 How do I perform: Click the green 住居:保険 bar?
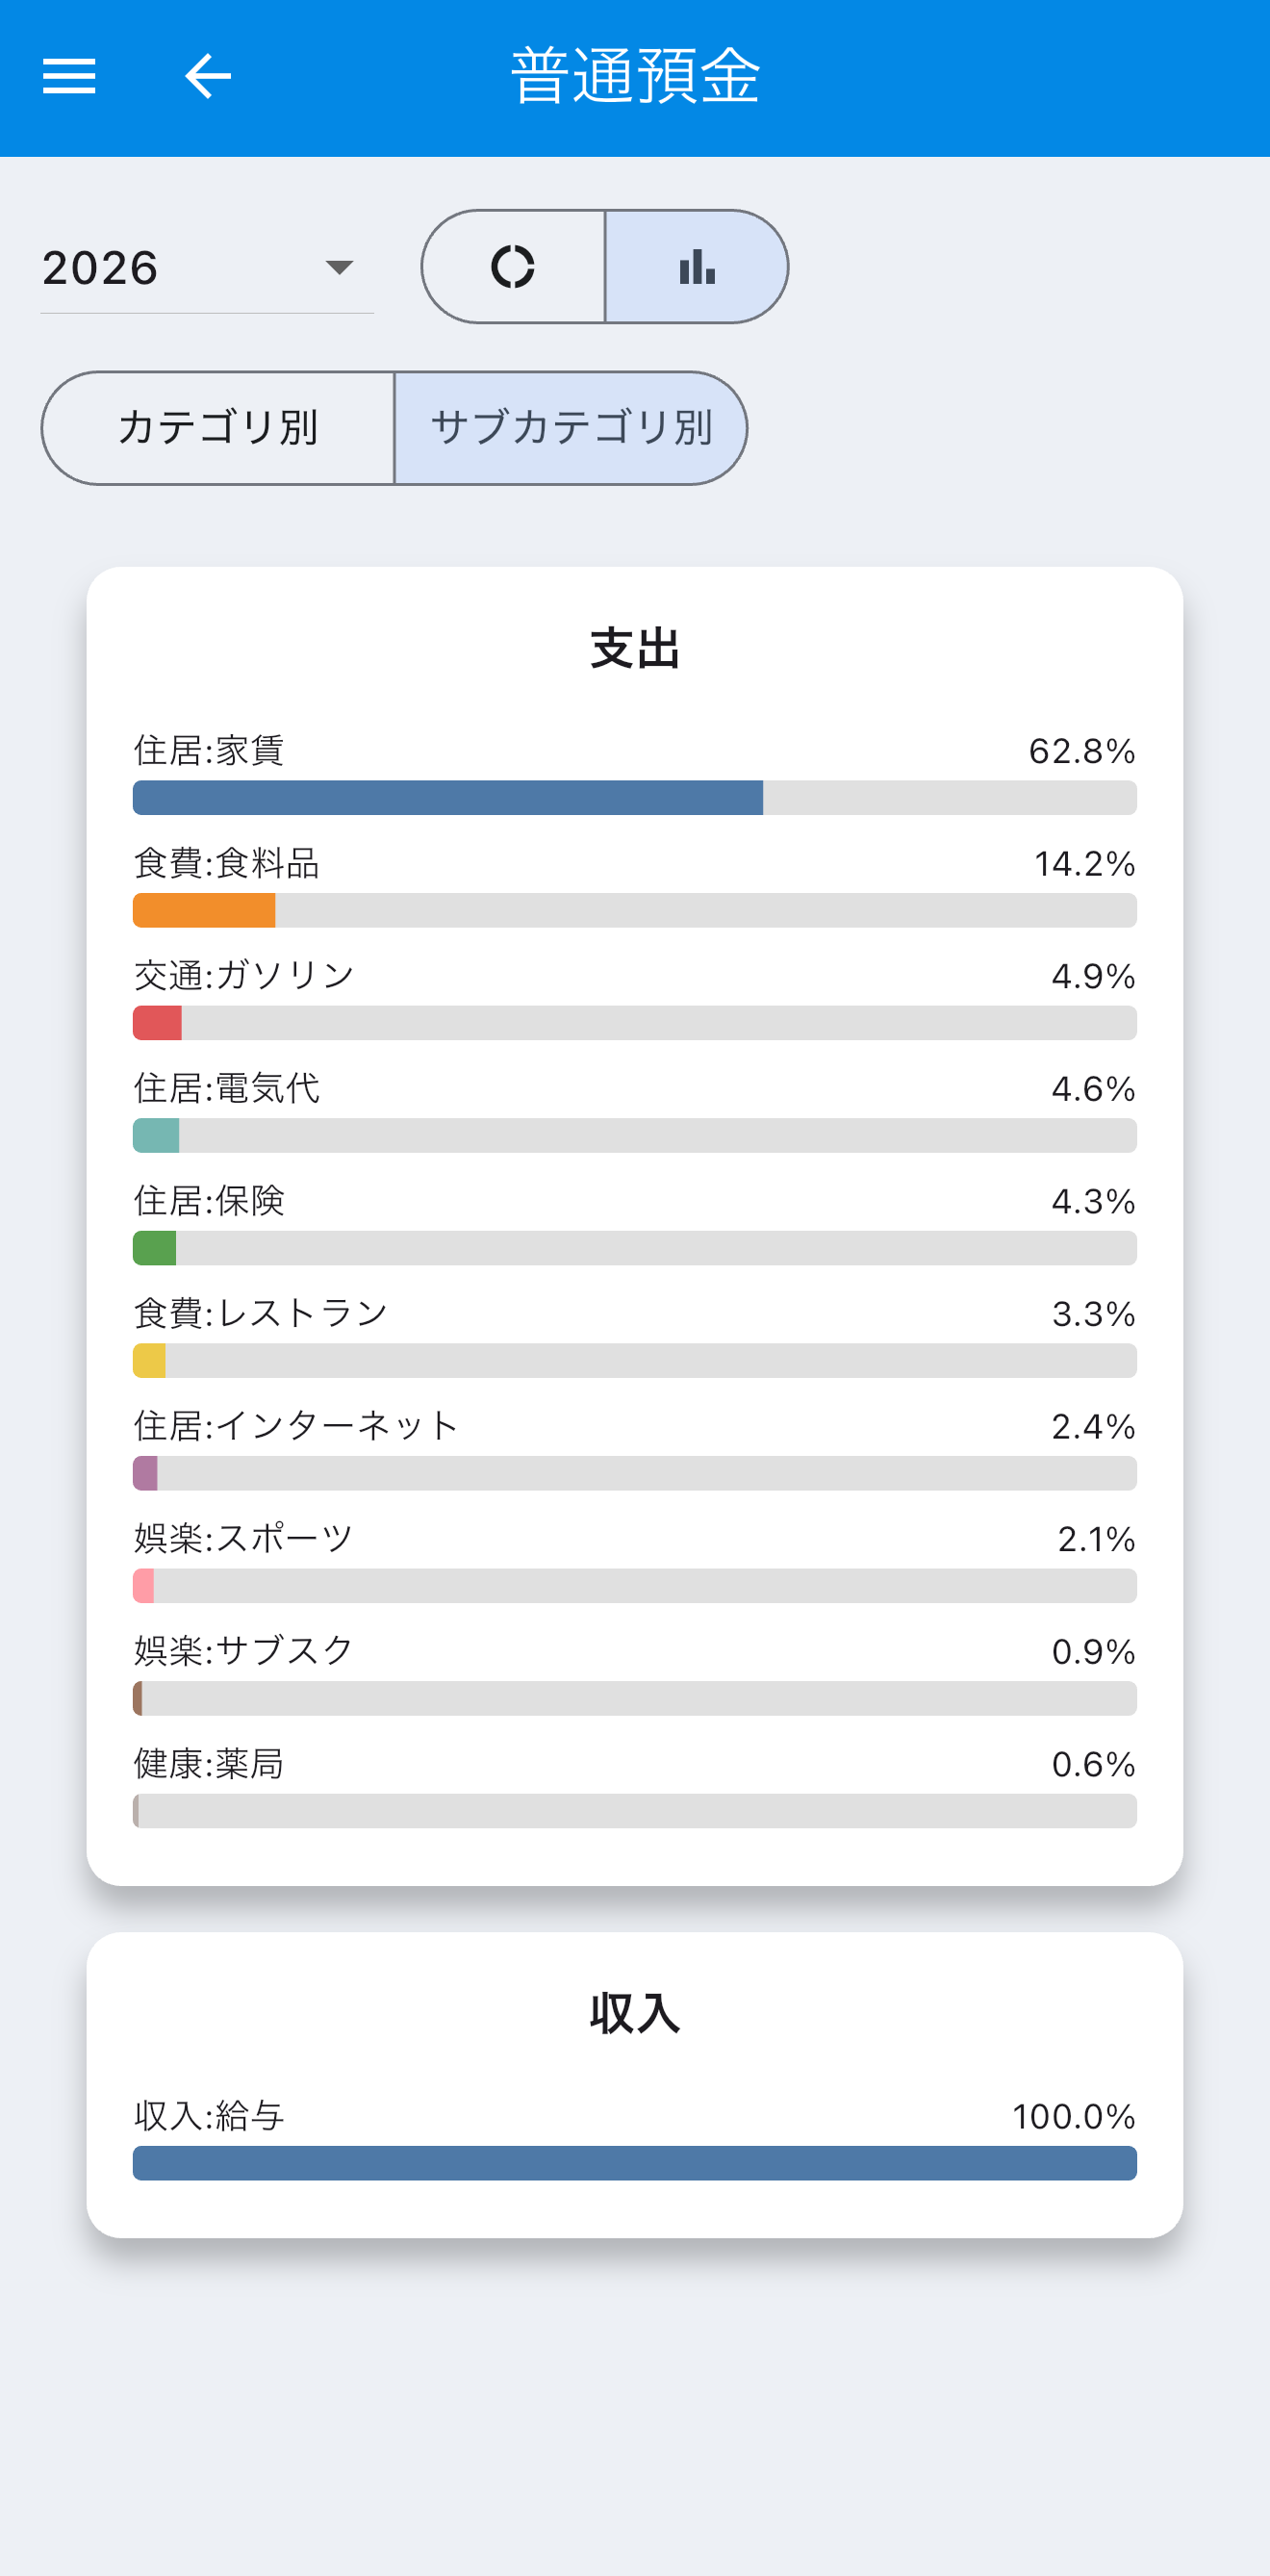[155, 1248]
